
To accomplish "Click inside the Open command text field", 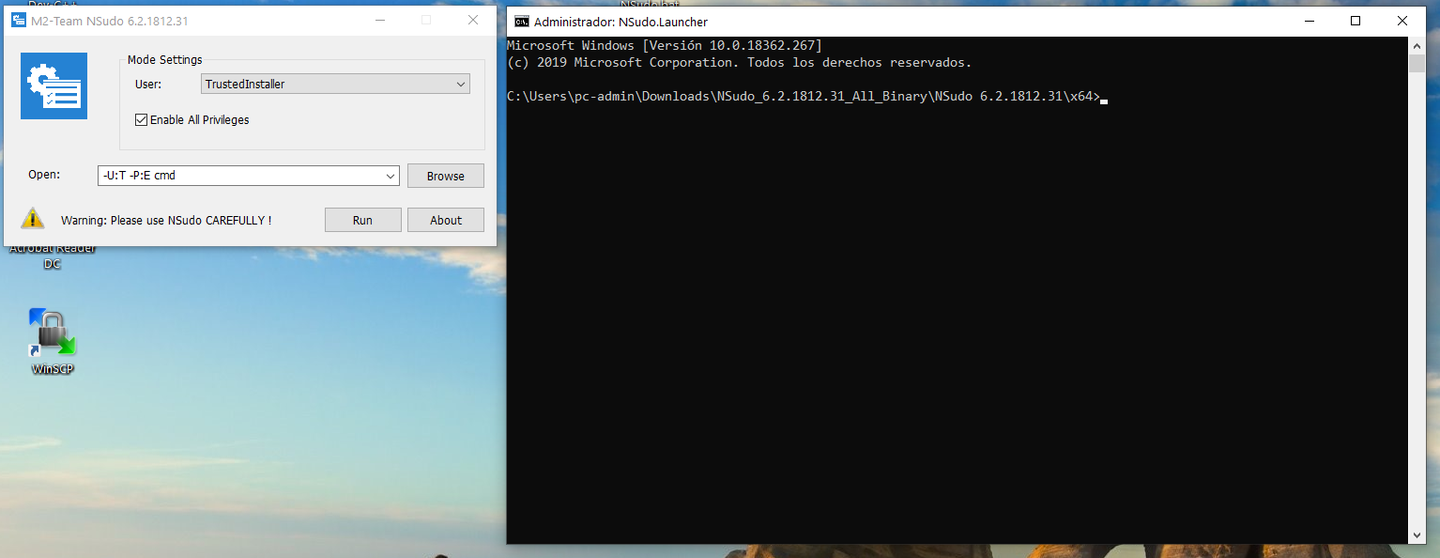I will pyautogui.click(x=240, y=176).
